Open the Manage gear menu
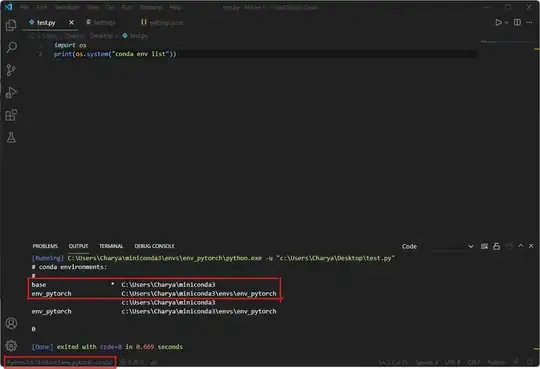 point(11,345)
